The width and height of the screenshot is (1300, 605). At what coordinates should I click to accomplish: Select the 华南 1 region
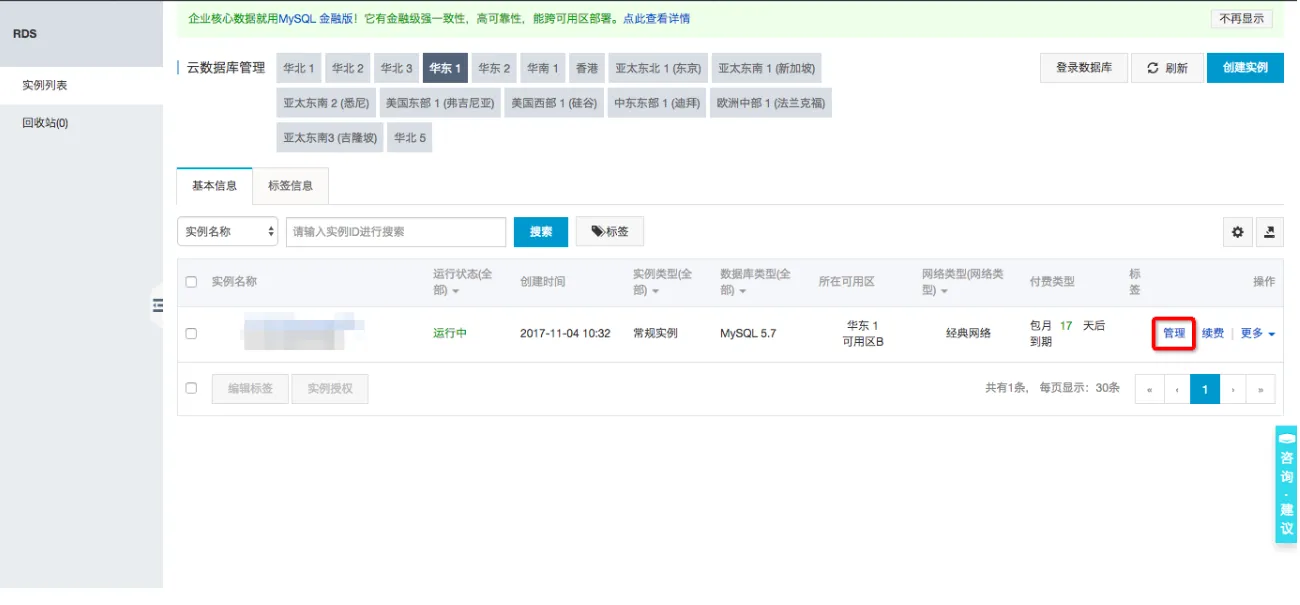pos(543,68)
